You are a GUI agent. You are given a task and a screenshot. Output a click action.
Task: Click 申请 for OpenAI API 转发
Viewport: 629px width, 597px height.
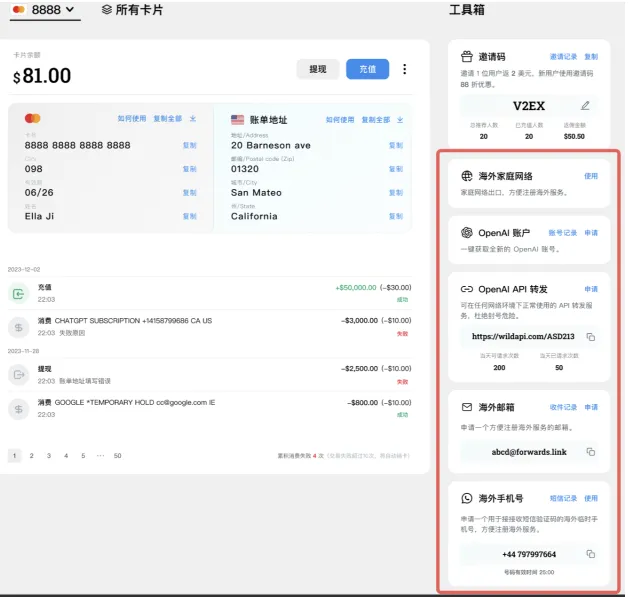[591, 289]
